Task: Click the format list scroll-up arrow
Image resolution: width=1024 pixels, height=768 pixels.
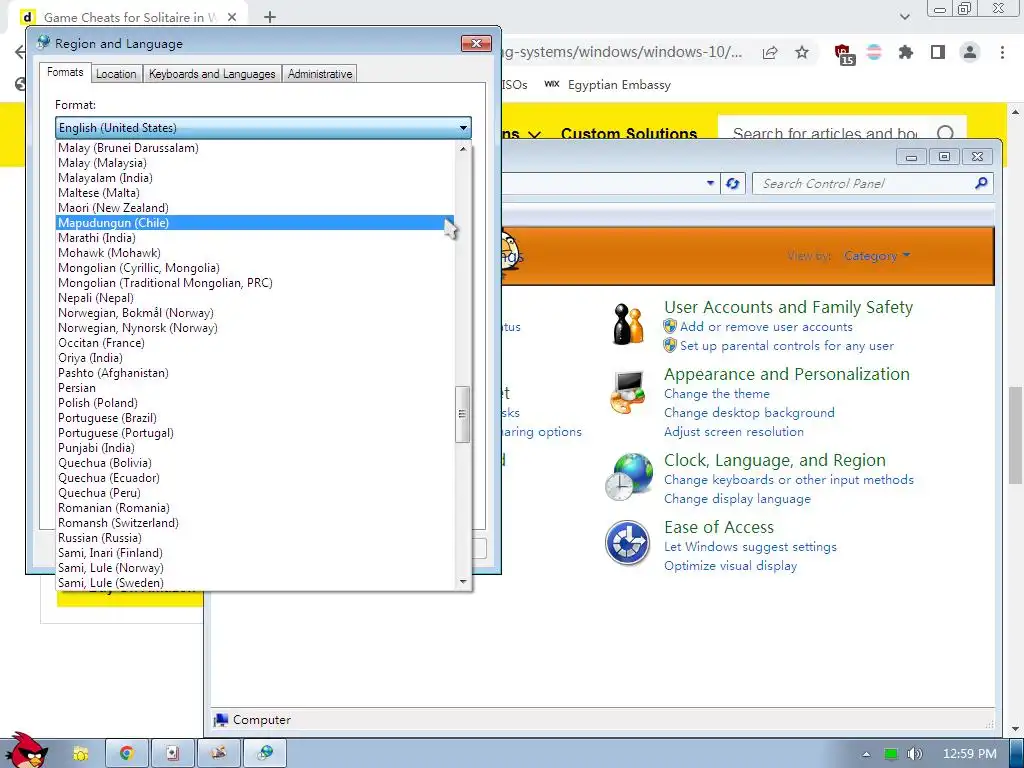Action: (463, 149)
